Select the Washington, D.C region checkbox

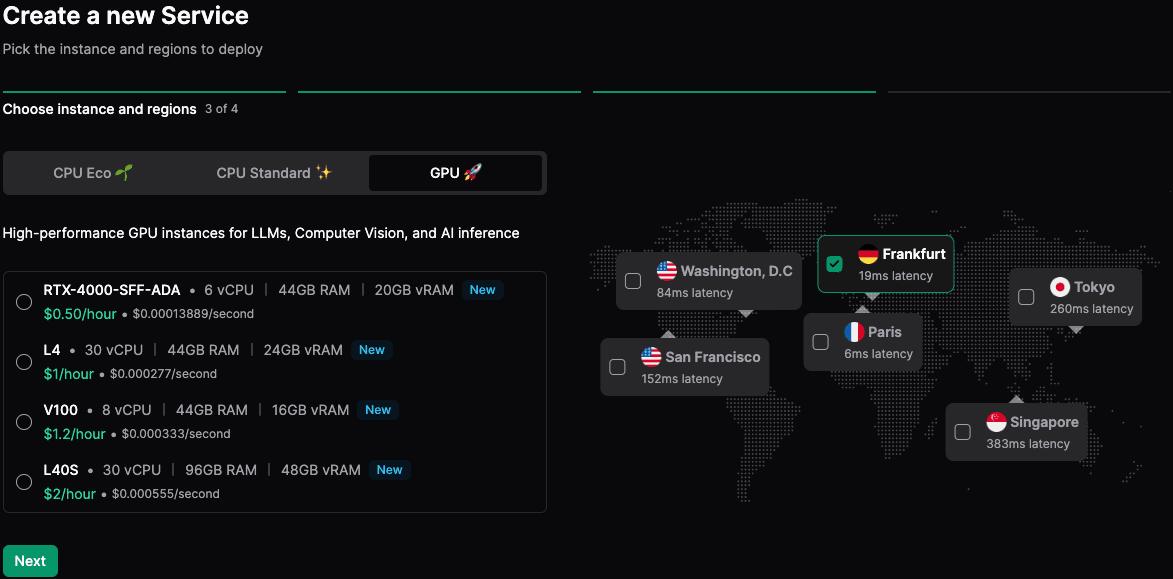point(633,281)
